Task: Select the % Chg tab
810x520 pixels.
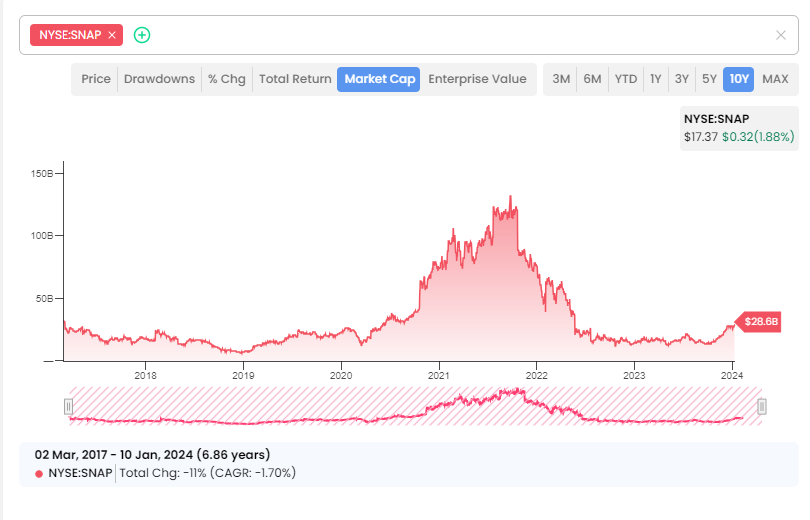Action: tap(227, 79)
